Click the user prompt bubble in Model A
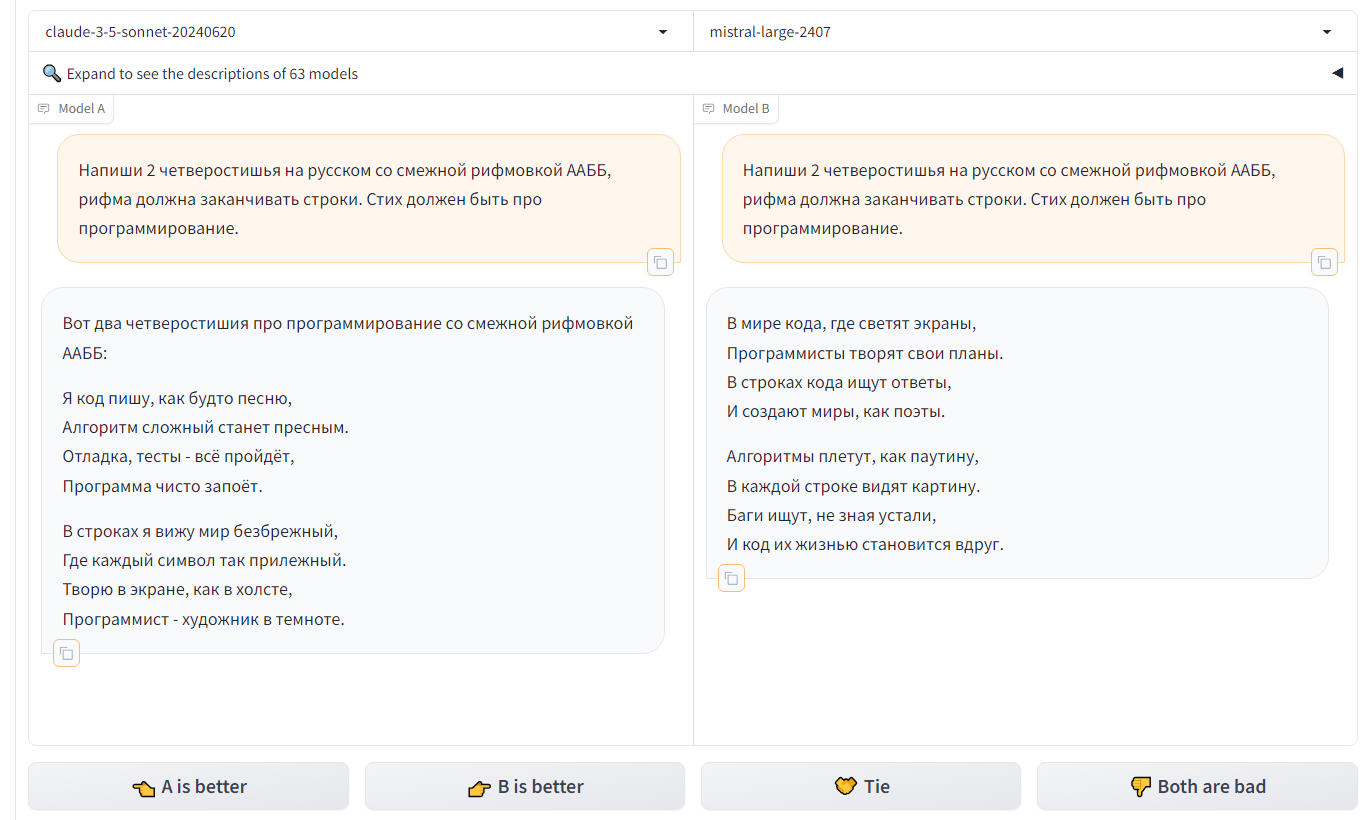 point(369,199)
